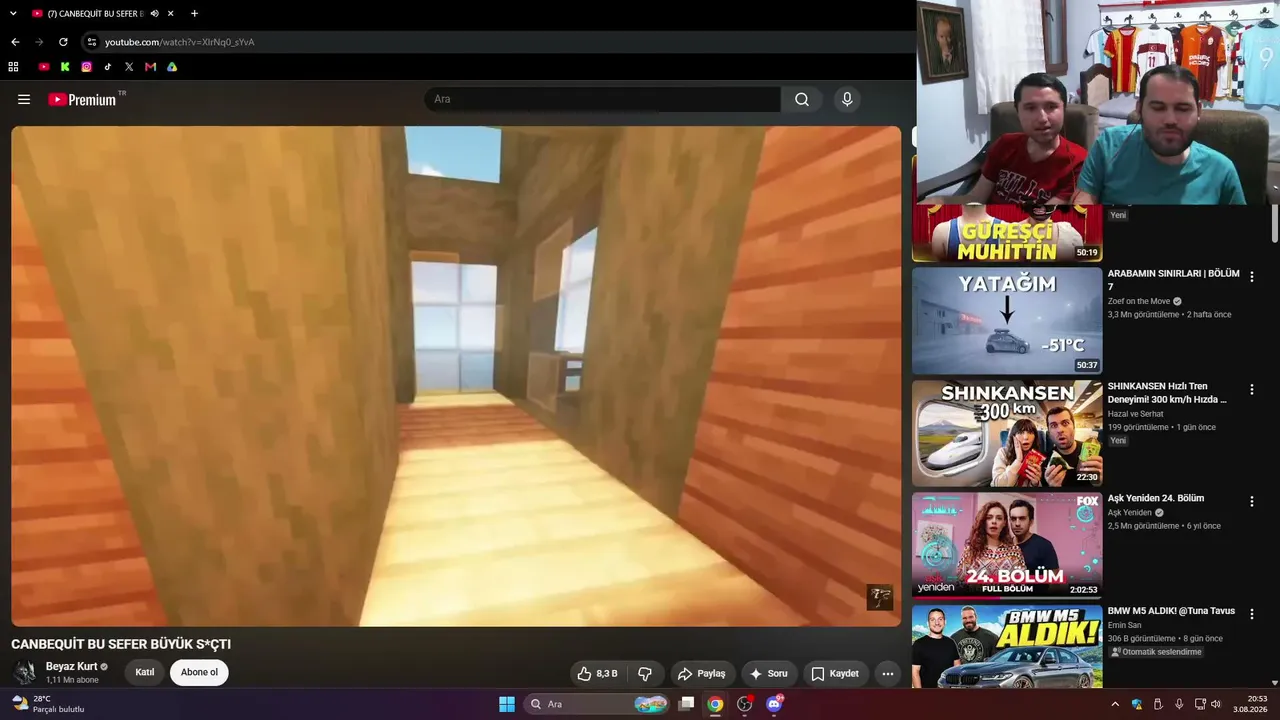Screen dimensions: 1280x720
Task: Switch to Google Chrome on taskbar
Action: [715, 704]
